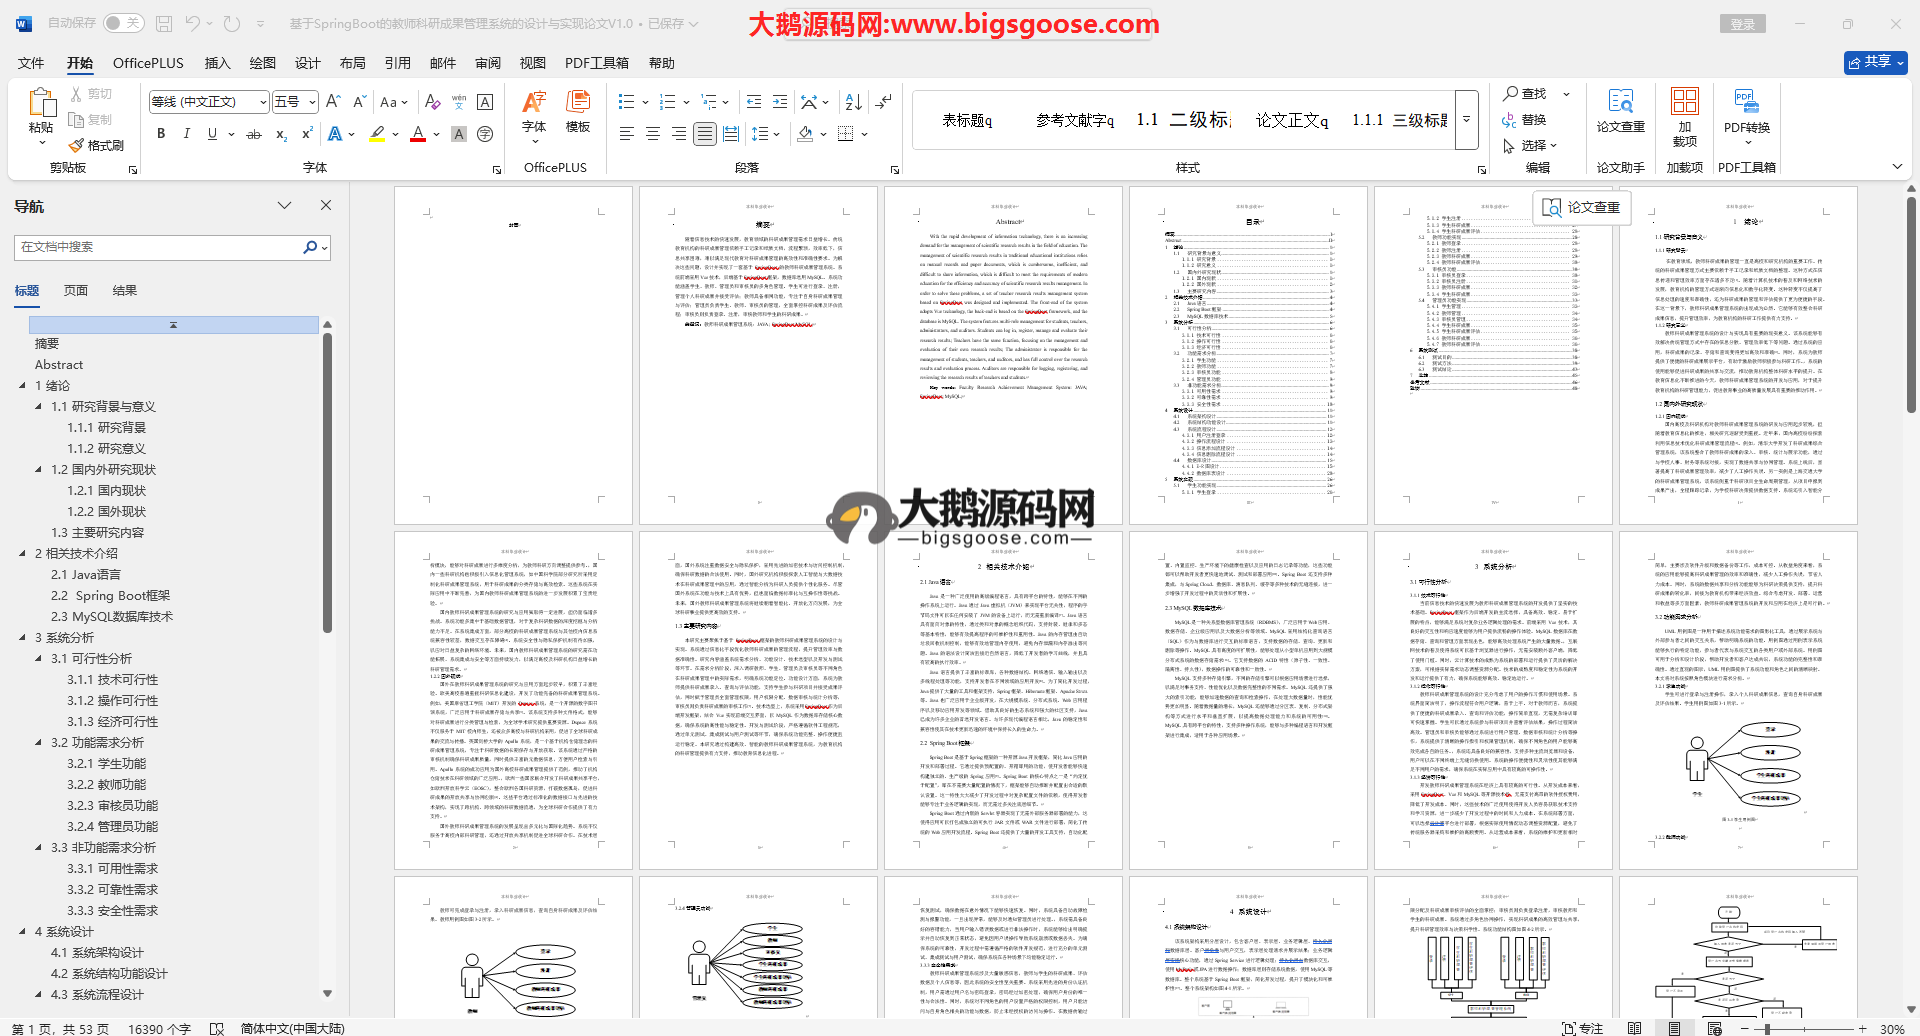Switch to the 页面 navigation tab

(x=76, y=291)
